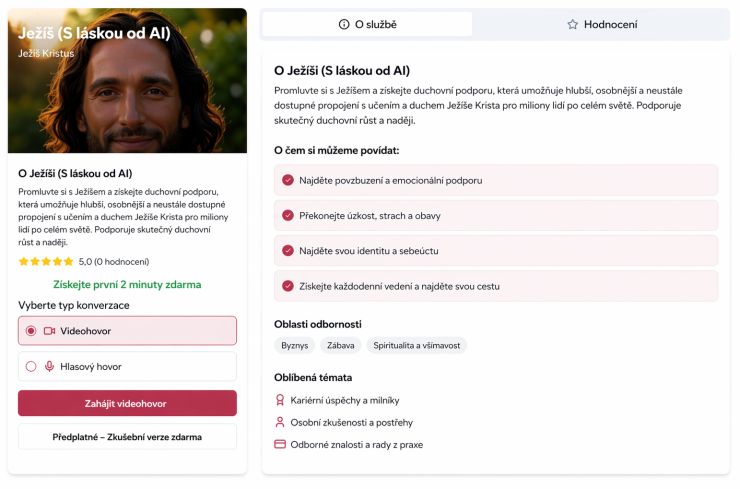This screenshot has width=740, height=489.
Task: Click the star icon in Hodnocení tab
Action: [573, 24]
